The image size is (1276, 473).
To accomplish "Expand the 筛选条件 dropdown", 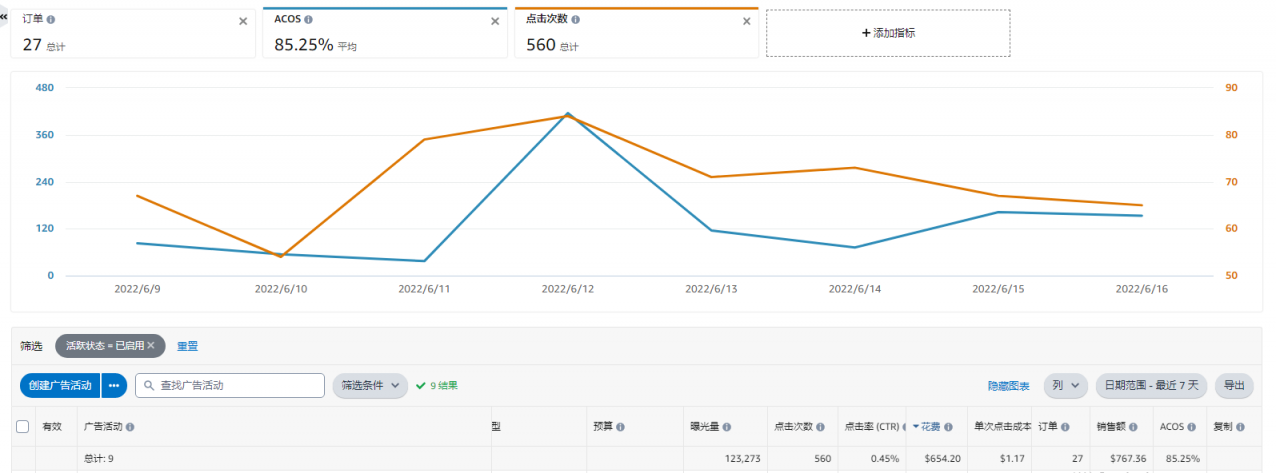I will (x=370, y=385).
